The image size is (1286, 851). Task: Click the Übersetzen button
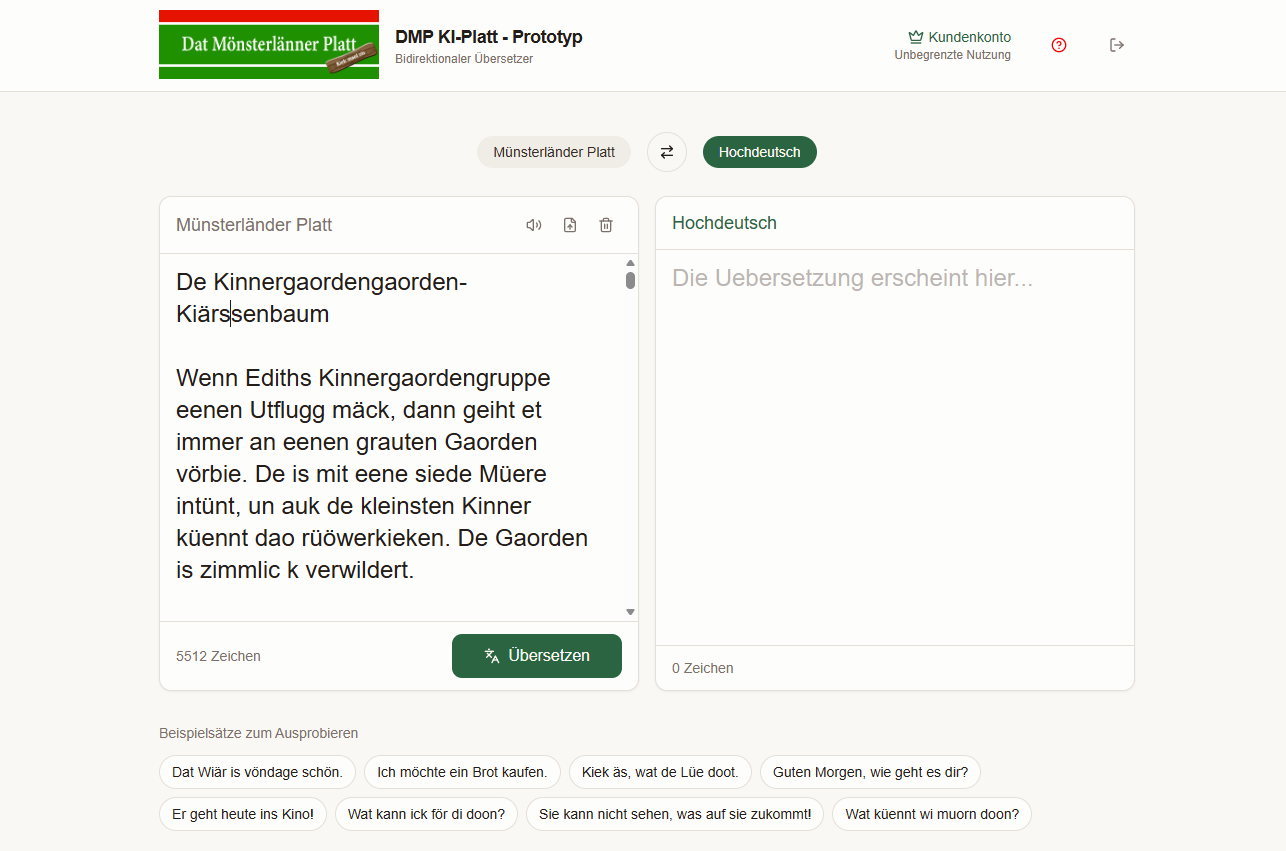point(537,656)
